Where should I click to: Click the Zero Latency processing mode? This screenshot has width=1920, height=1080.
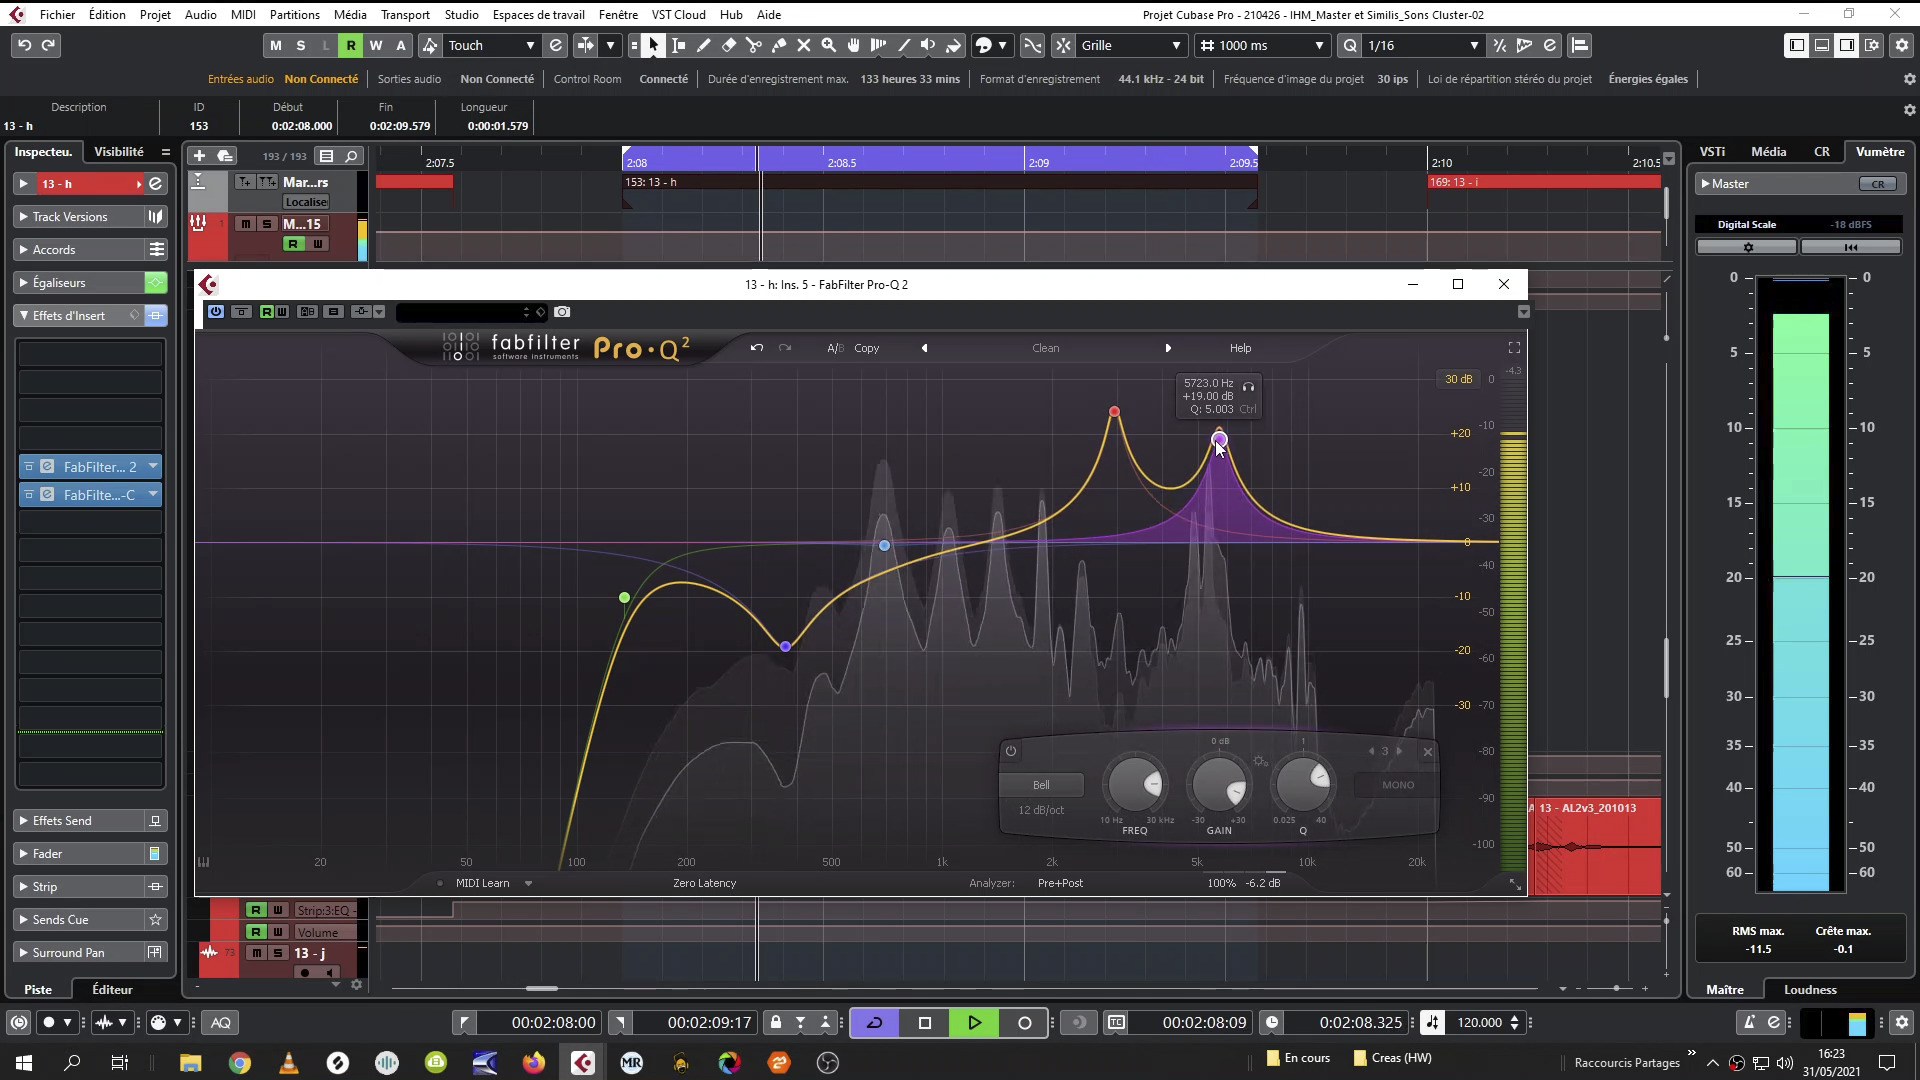(704, 883)
